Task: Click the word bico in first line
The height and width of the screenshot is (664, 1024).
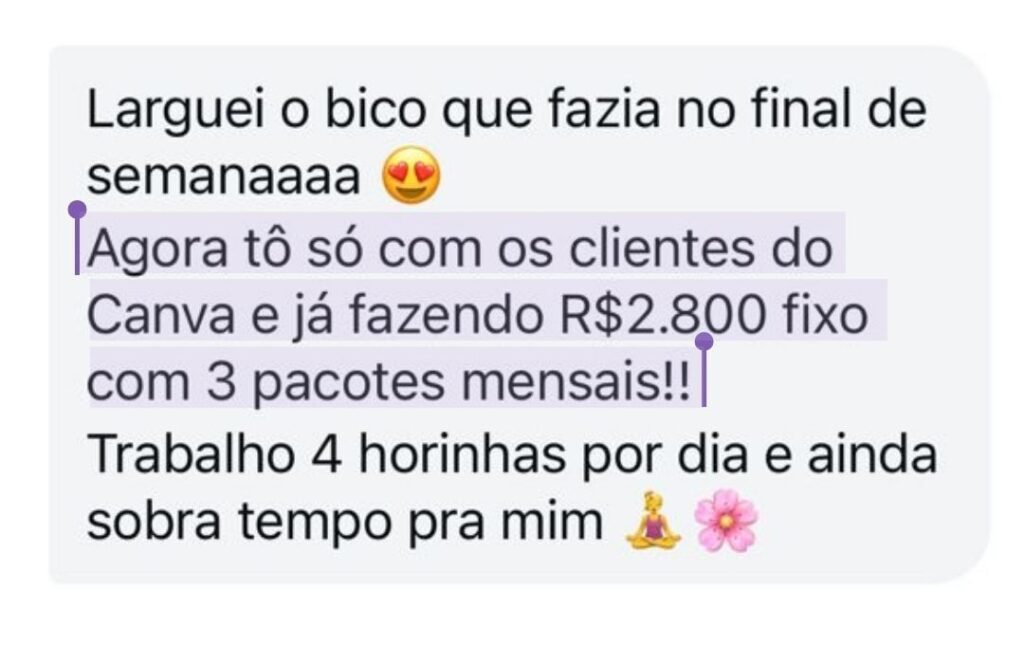Action: pos(376,109)
